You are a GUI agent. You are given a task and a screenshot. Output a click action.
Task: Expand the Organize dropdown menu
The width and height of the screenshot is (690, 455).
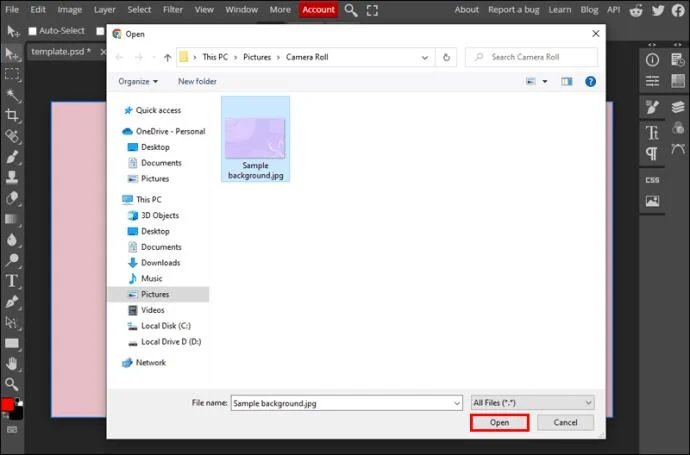point(138,81)
